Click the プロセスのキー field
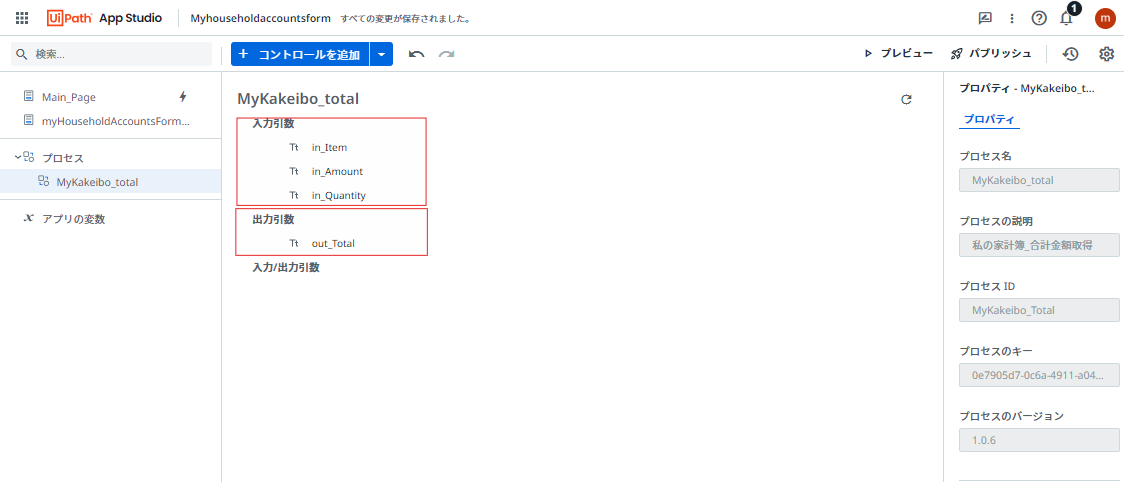The width and height of the screenshot is (1124, 482). tap(1039, 374)
